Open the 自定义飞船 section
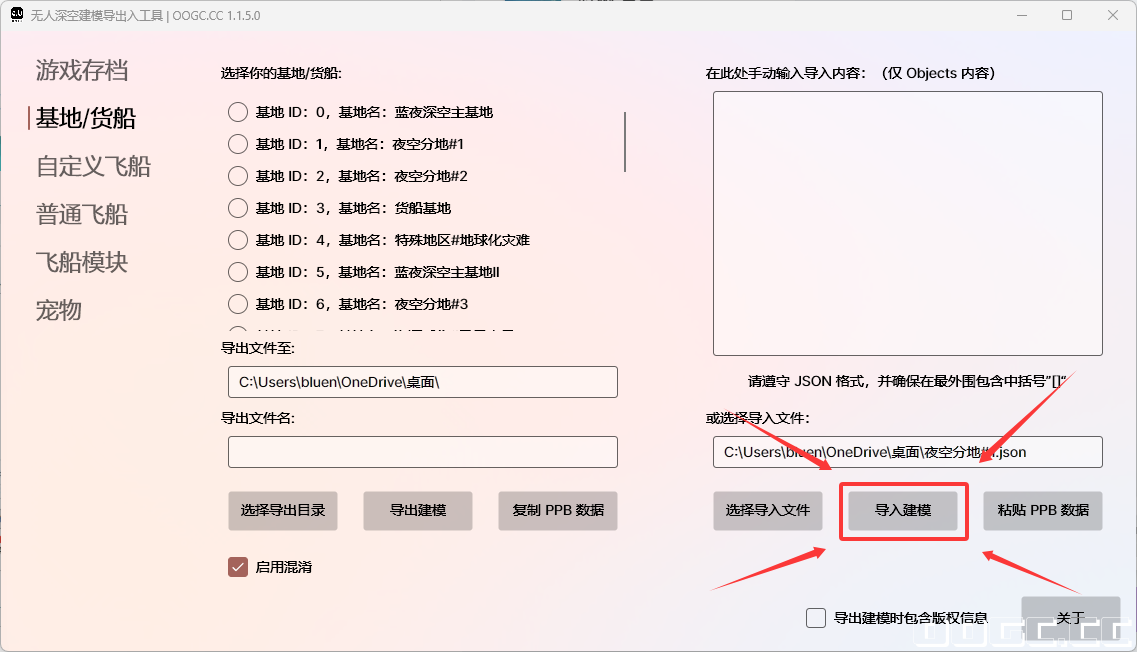This screenshot has height=652, width=1137. [92, 166]
